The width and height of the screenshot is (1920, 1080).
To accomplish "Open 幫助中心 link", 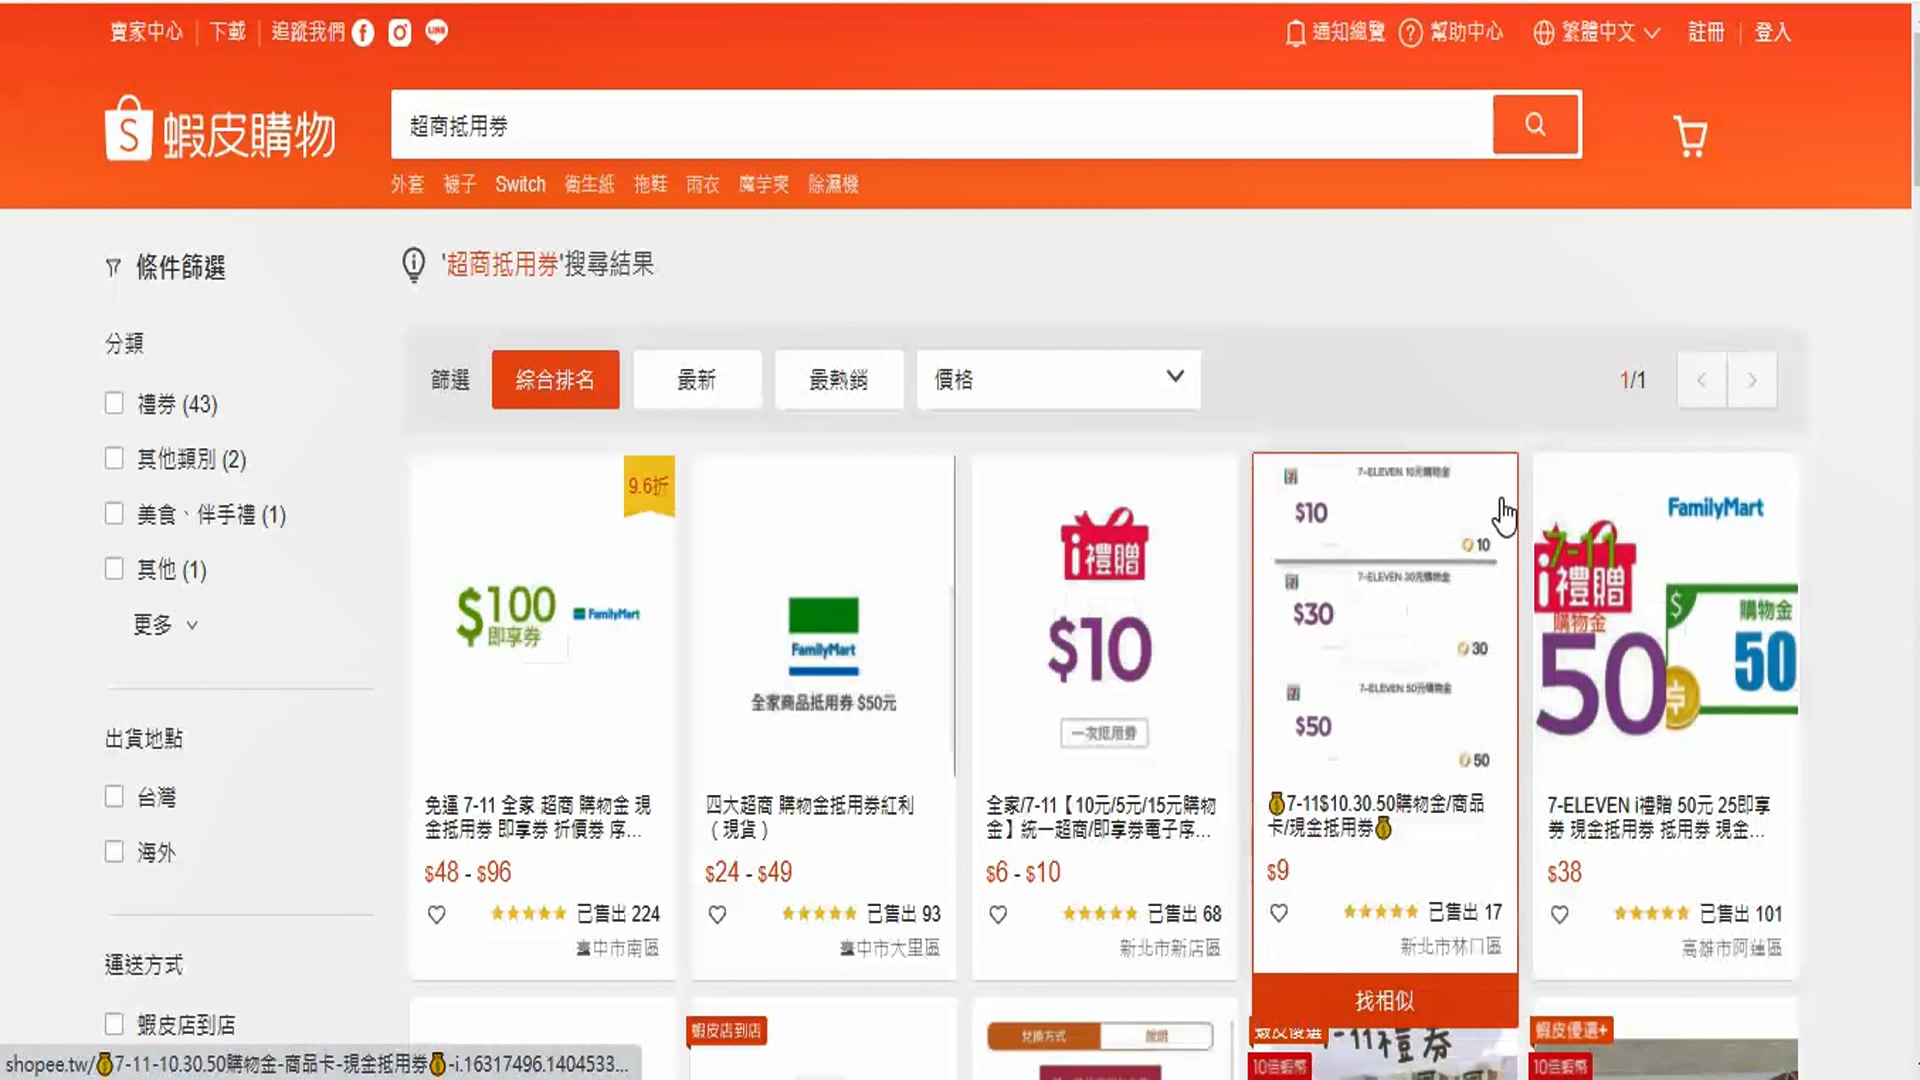I will tap(1466, 32).
